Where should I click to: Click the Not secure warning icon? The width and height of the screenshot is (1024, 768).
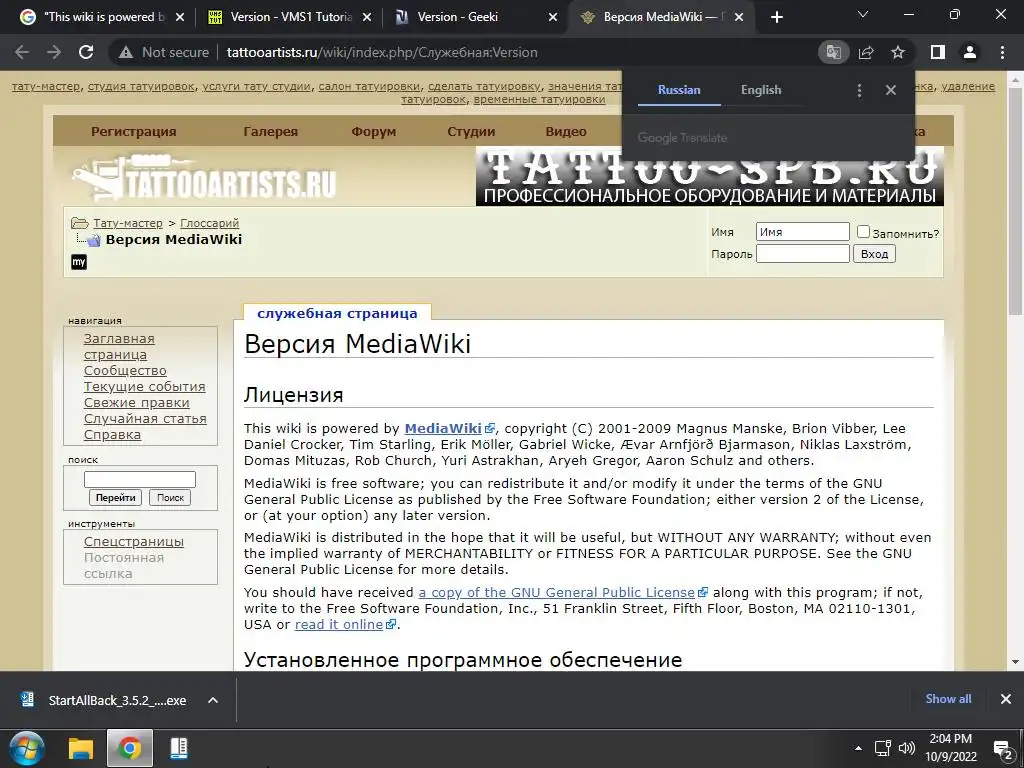[126, 52]
